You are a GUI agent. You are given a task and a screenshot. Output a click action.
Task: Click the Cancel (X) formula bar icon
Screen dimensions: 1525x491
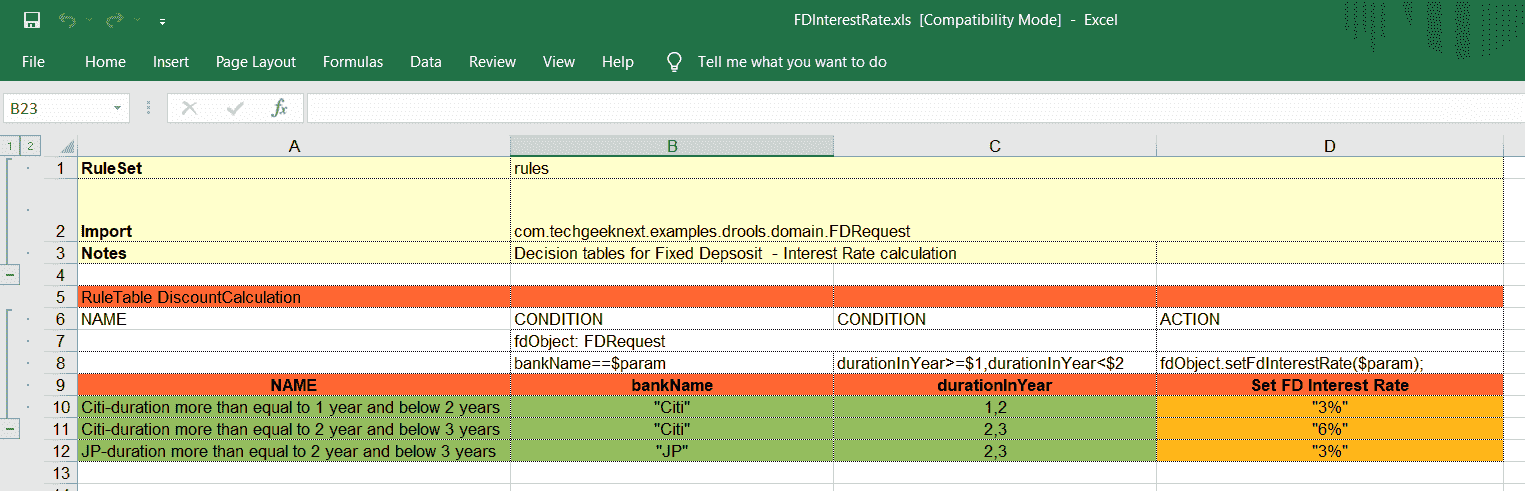coord(189,108)
